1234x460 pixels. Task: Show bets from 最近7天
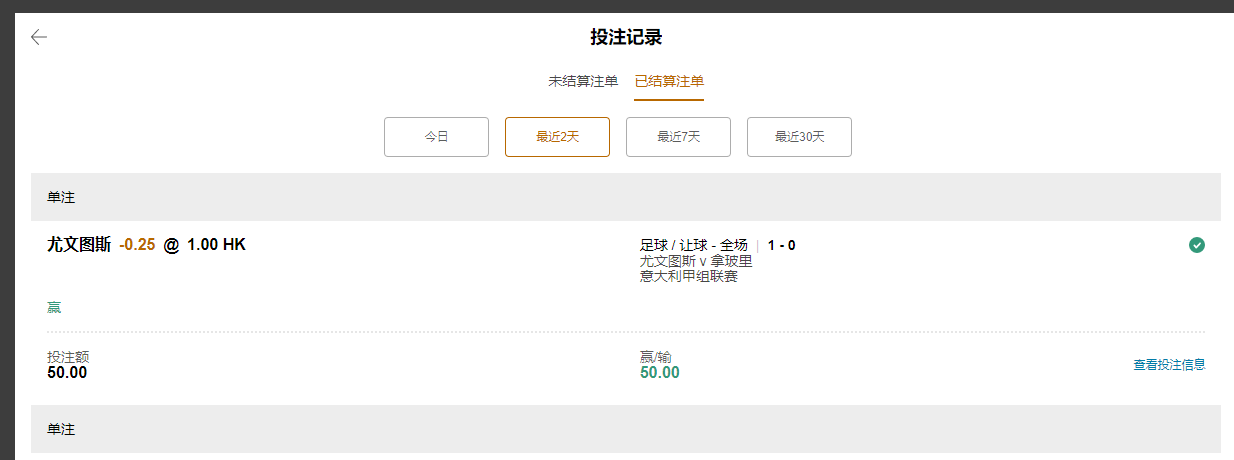(678, 137)
